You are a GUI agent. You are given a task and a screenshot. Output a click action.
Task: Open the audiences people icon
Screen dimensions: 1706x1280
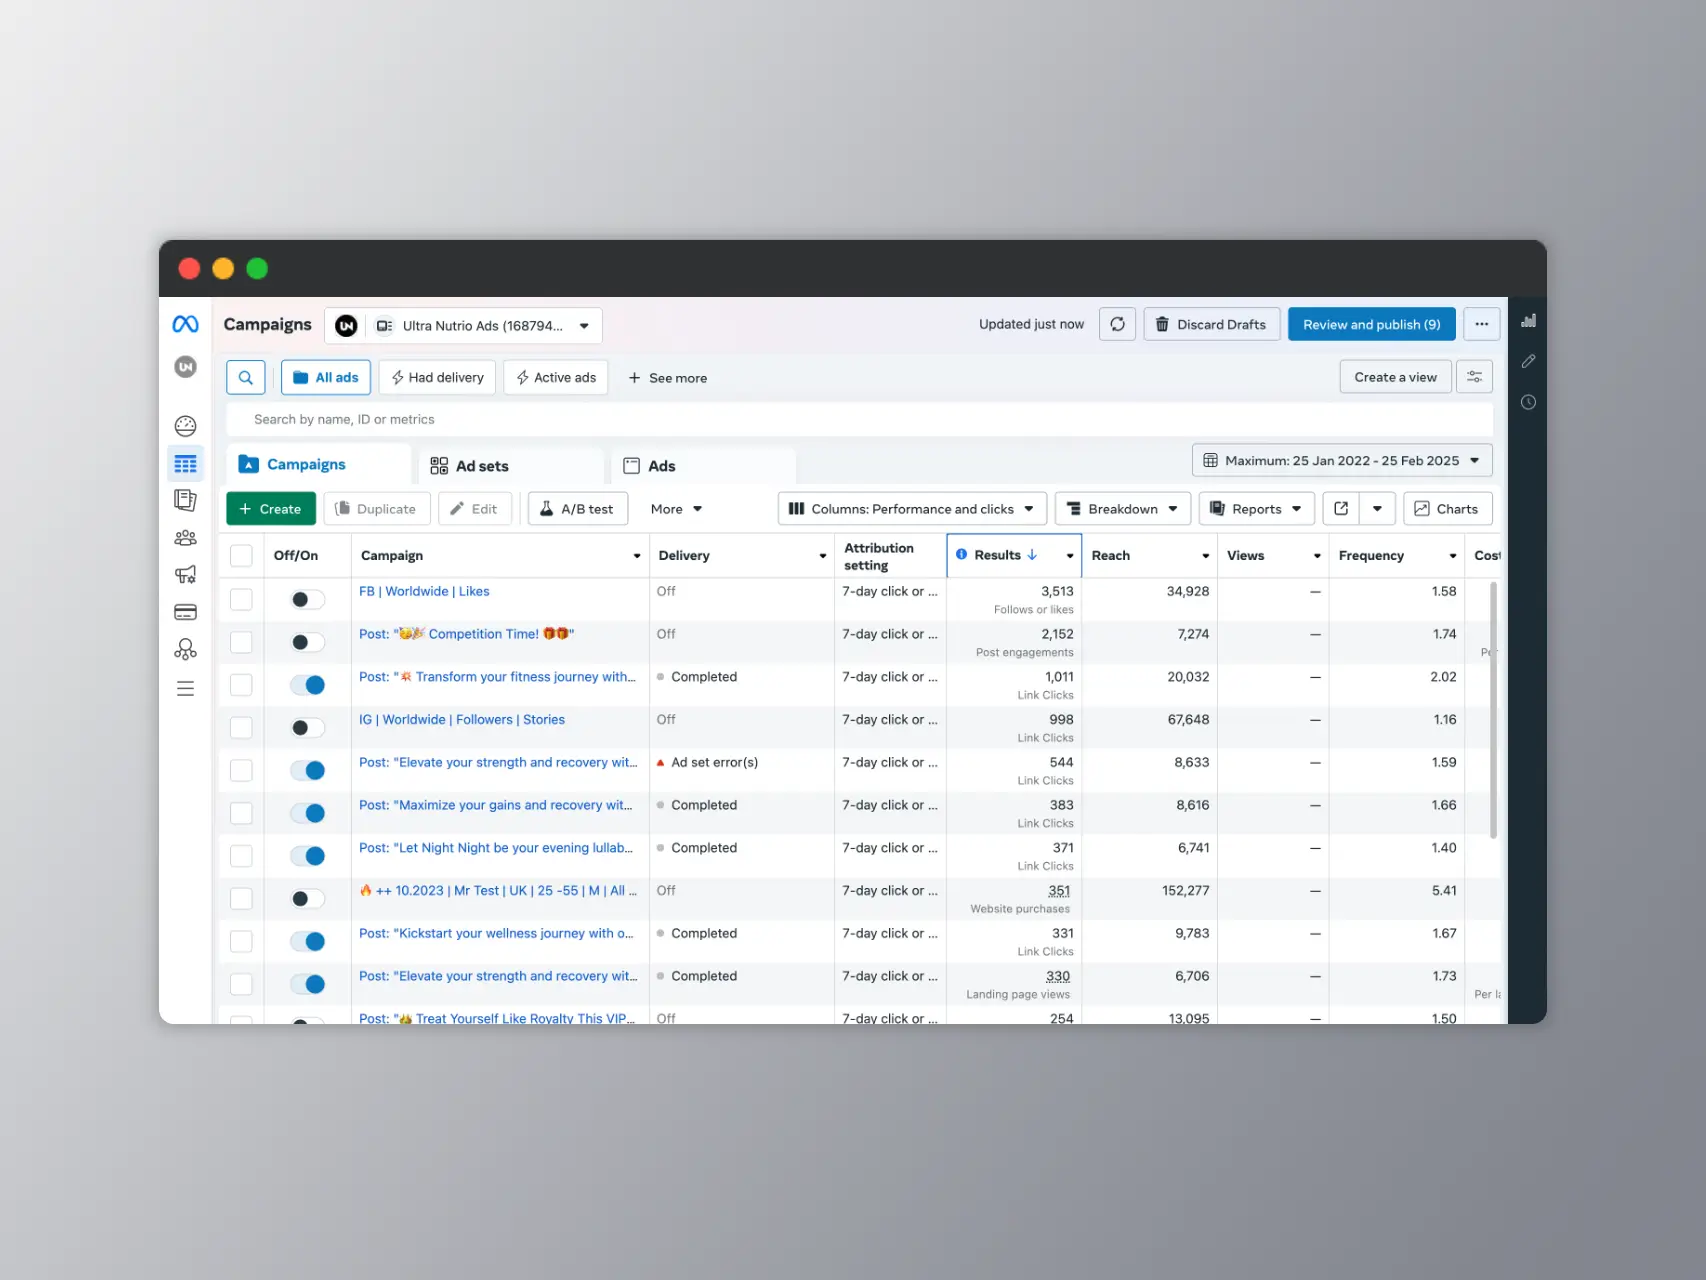[185, 538]
